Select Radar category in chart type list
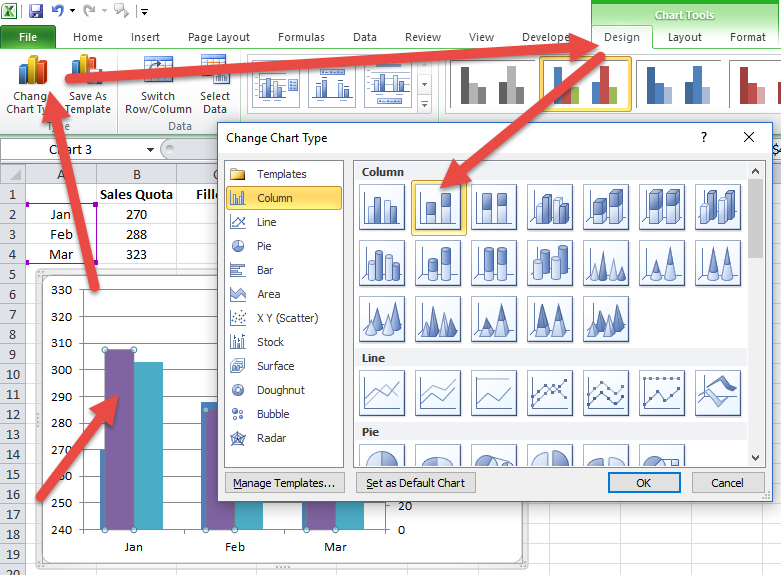The height and width of the screenshot is (575, 781). pos(284,438)
